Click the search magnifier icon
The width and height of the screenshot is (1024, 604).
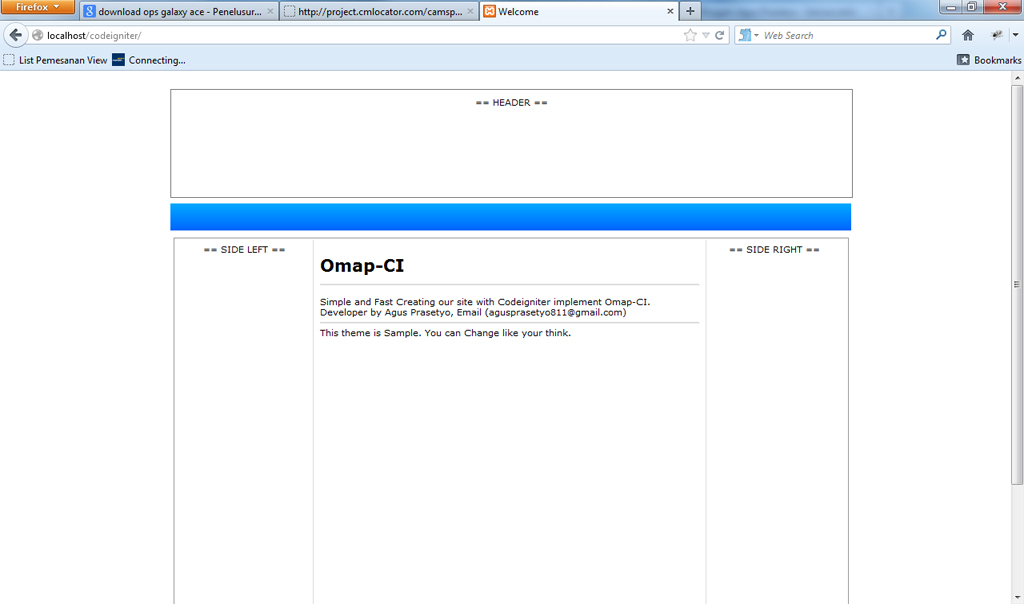(x=941, y=35)
